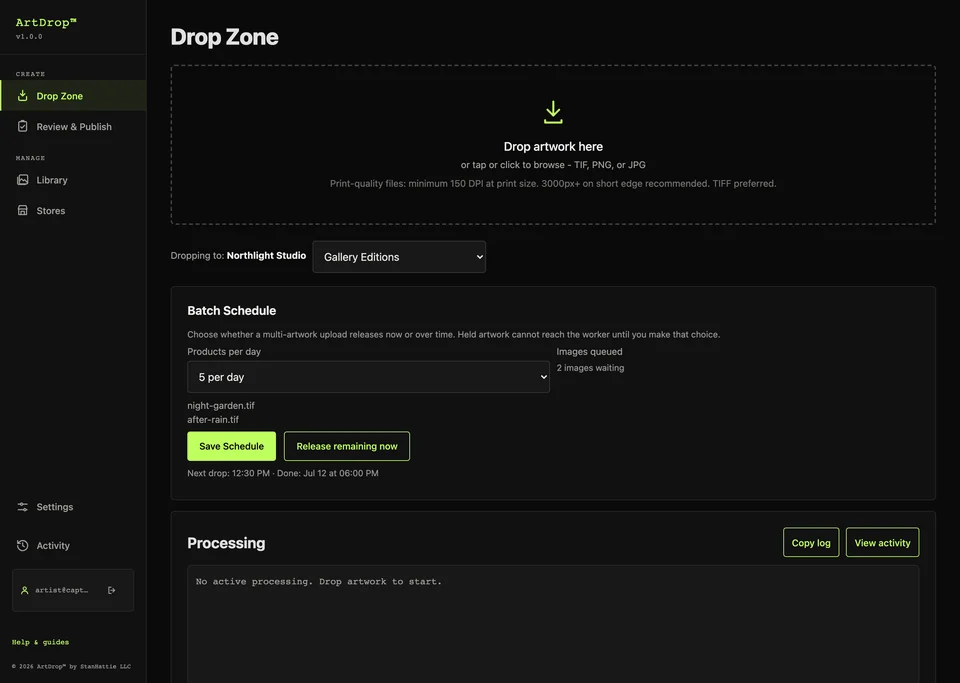Image resolution: width=960 pixels, height=683 pixels.
Task: Select the after-rain.tif file name
Action: tap(213, 419)
